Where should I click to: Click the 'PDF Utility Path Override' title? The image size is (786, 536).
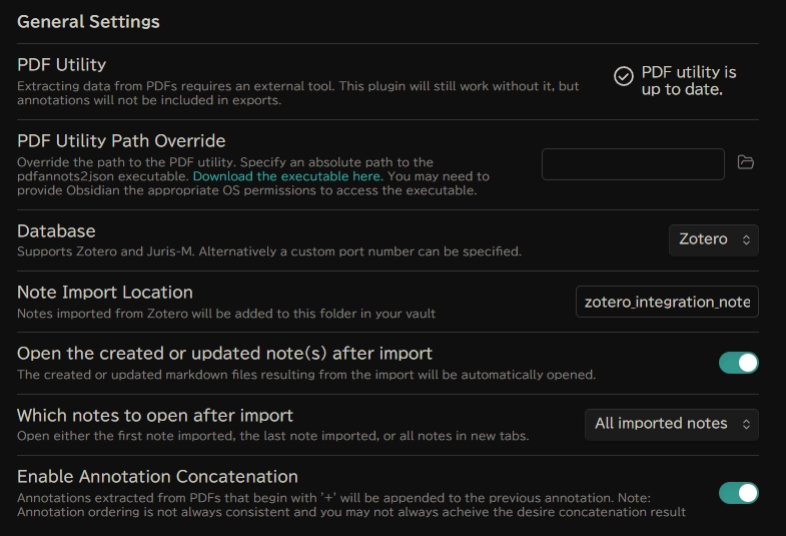tap(121, 141)
